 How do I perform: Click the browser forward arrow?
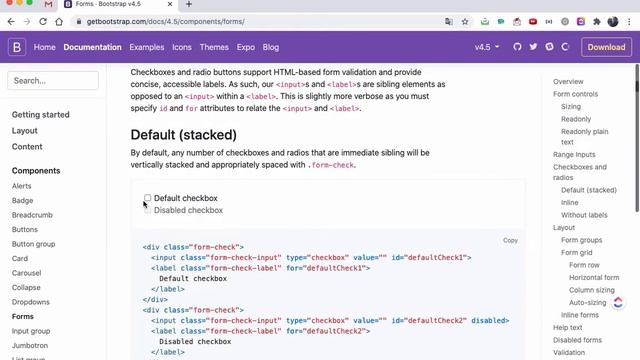(27, 22)
